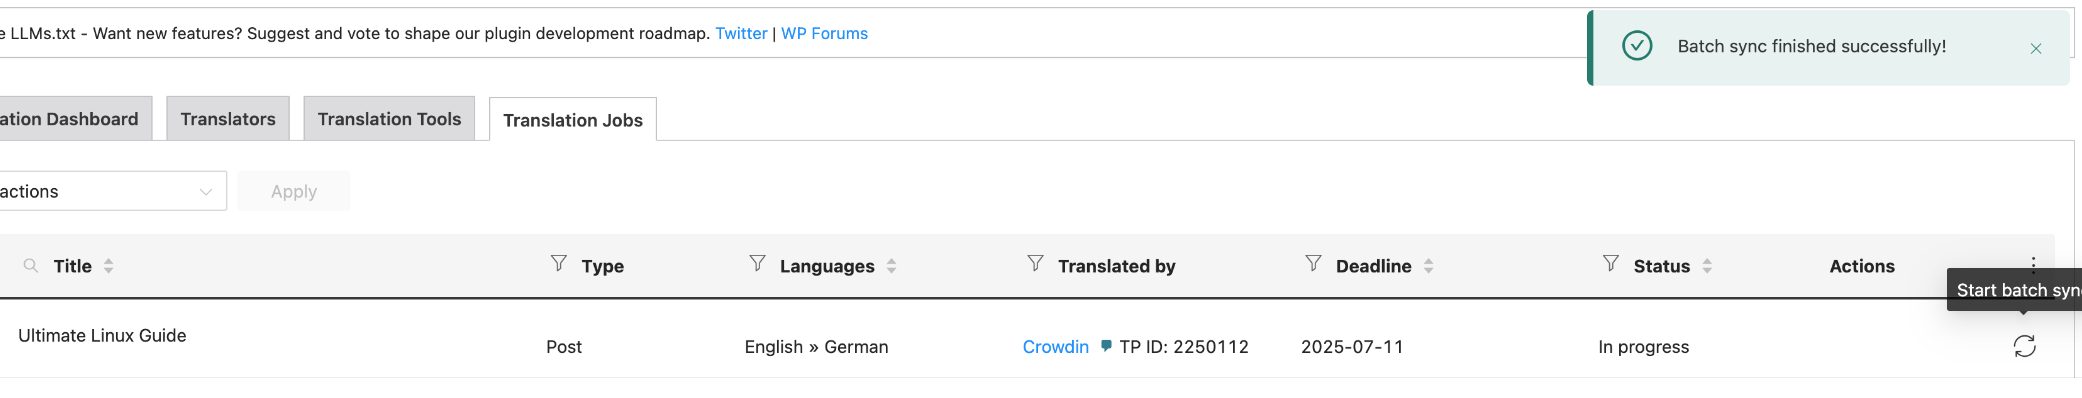Viewport: 2082px width, 398px height.
Task: Sort the Deadline column with its arrows
Action: click(1428, 266)
